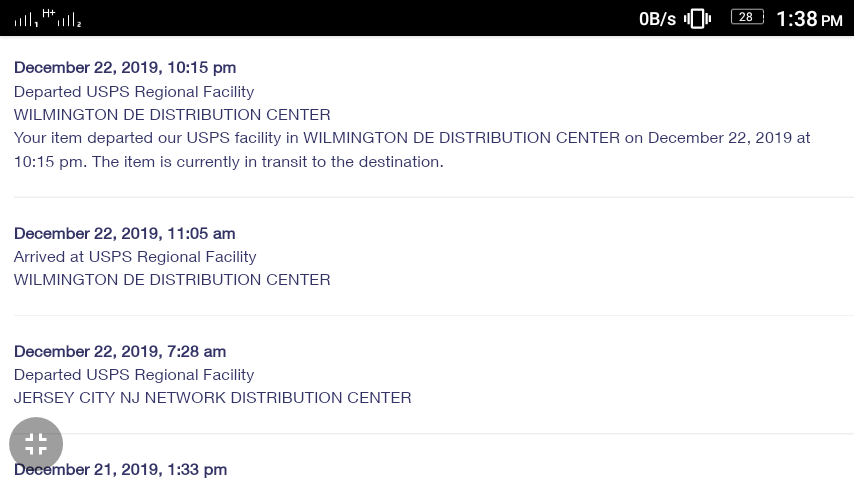
Task: Tap WILMINGTON DE DISTRIBUTION CENTER under 10:15 pm entry
Action: 172,115
